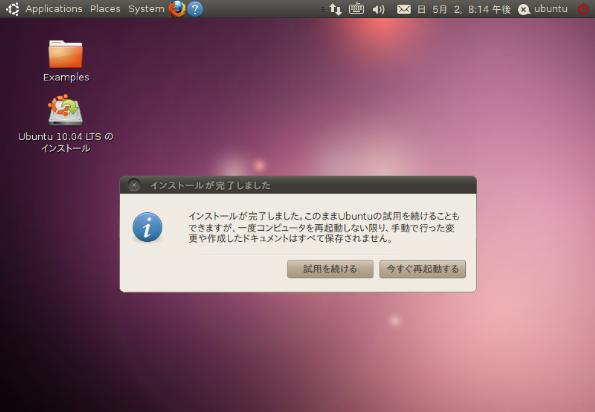Viewport: 595px width, 412px height.
Task: Click the インストールが完了しました title bar
Action: coord(298,185)
